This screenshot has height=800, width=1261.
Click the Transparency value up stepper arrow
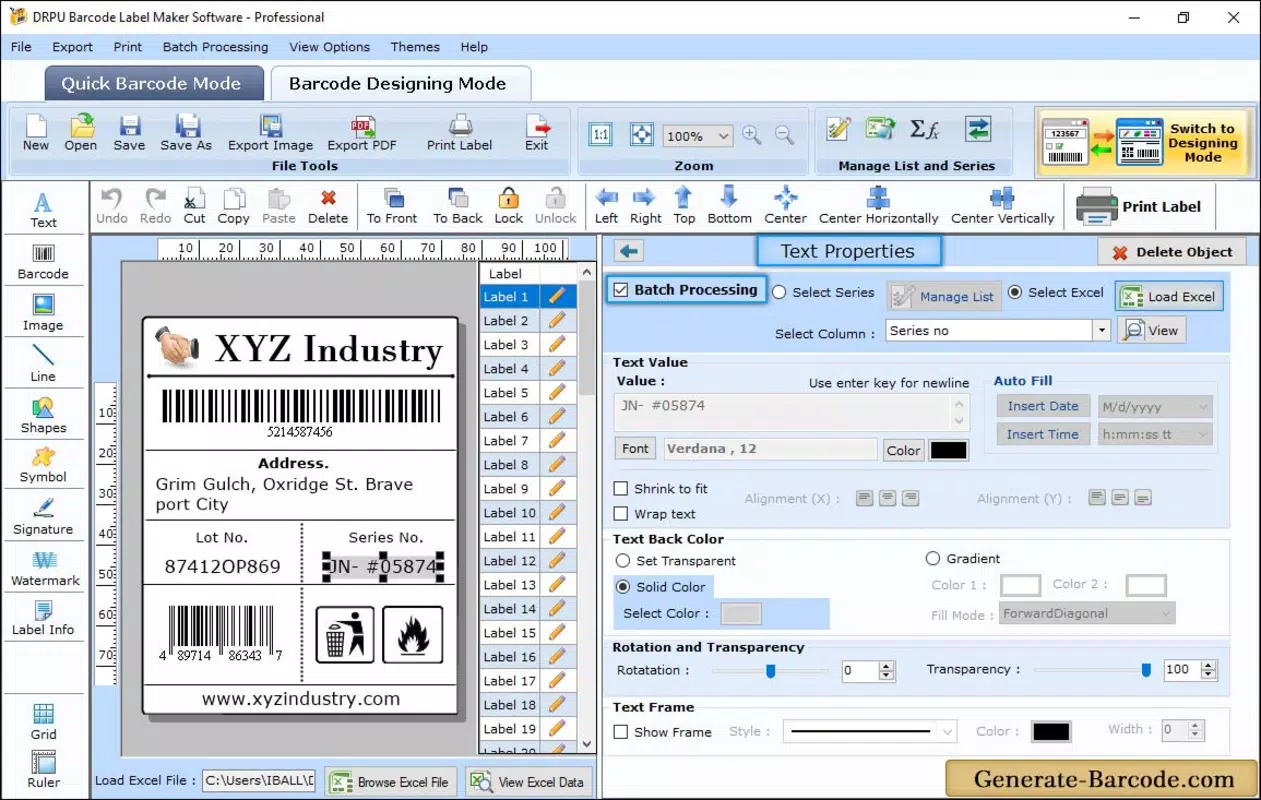click(1209, 666)
